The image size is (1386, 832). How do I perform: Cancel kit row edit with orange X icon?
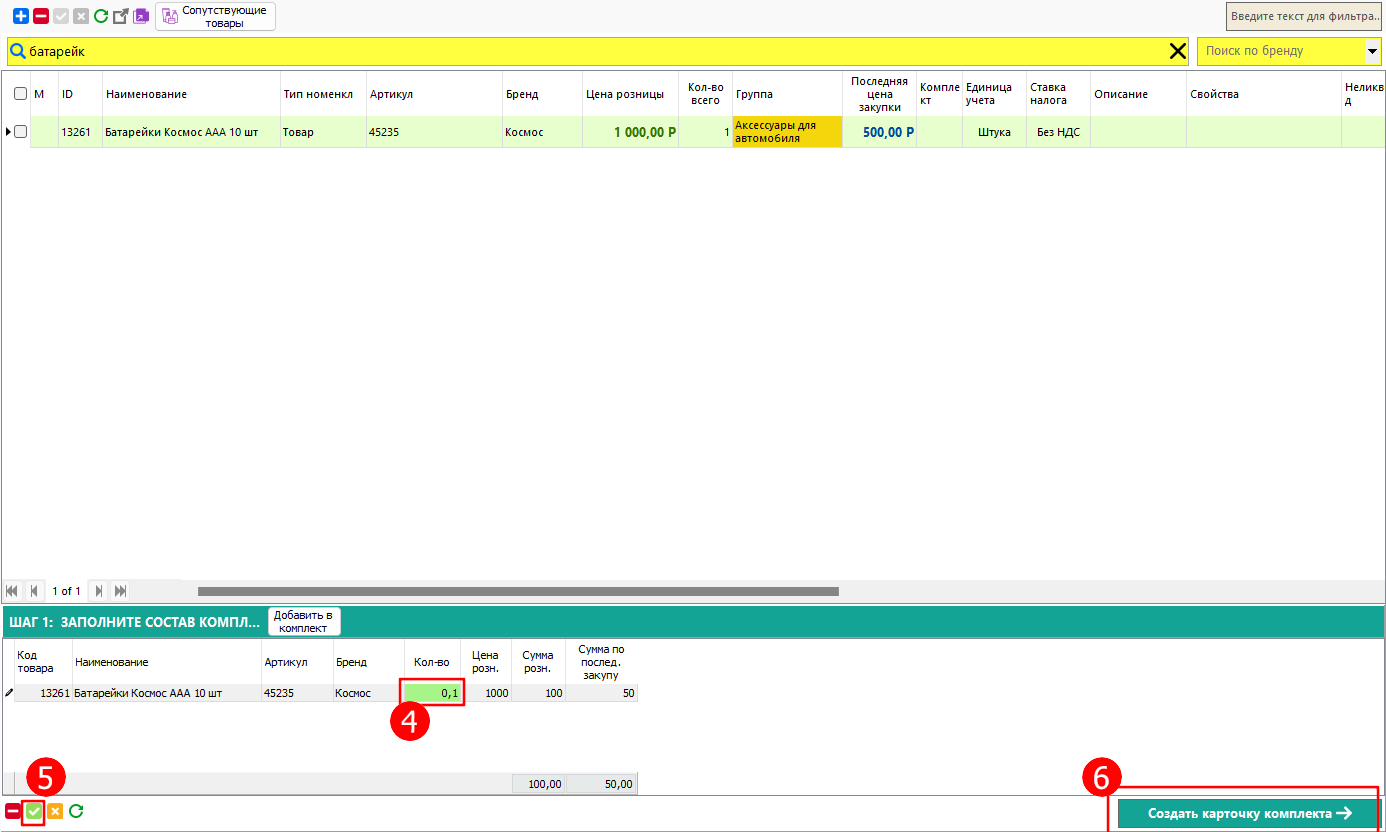55,812
